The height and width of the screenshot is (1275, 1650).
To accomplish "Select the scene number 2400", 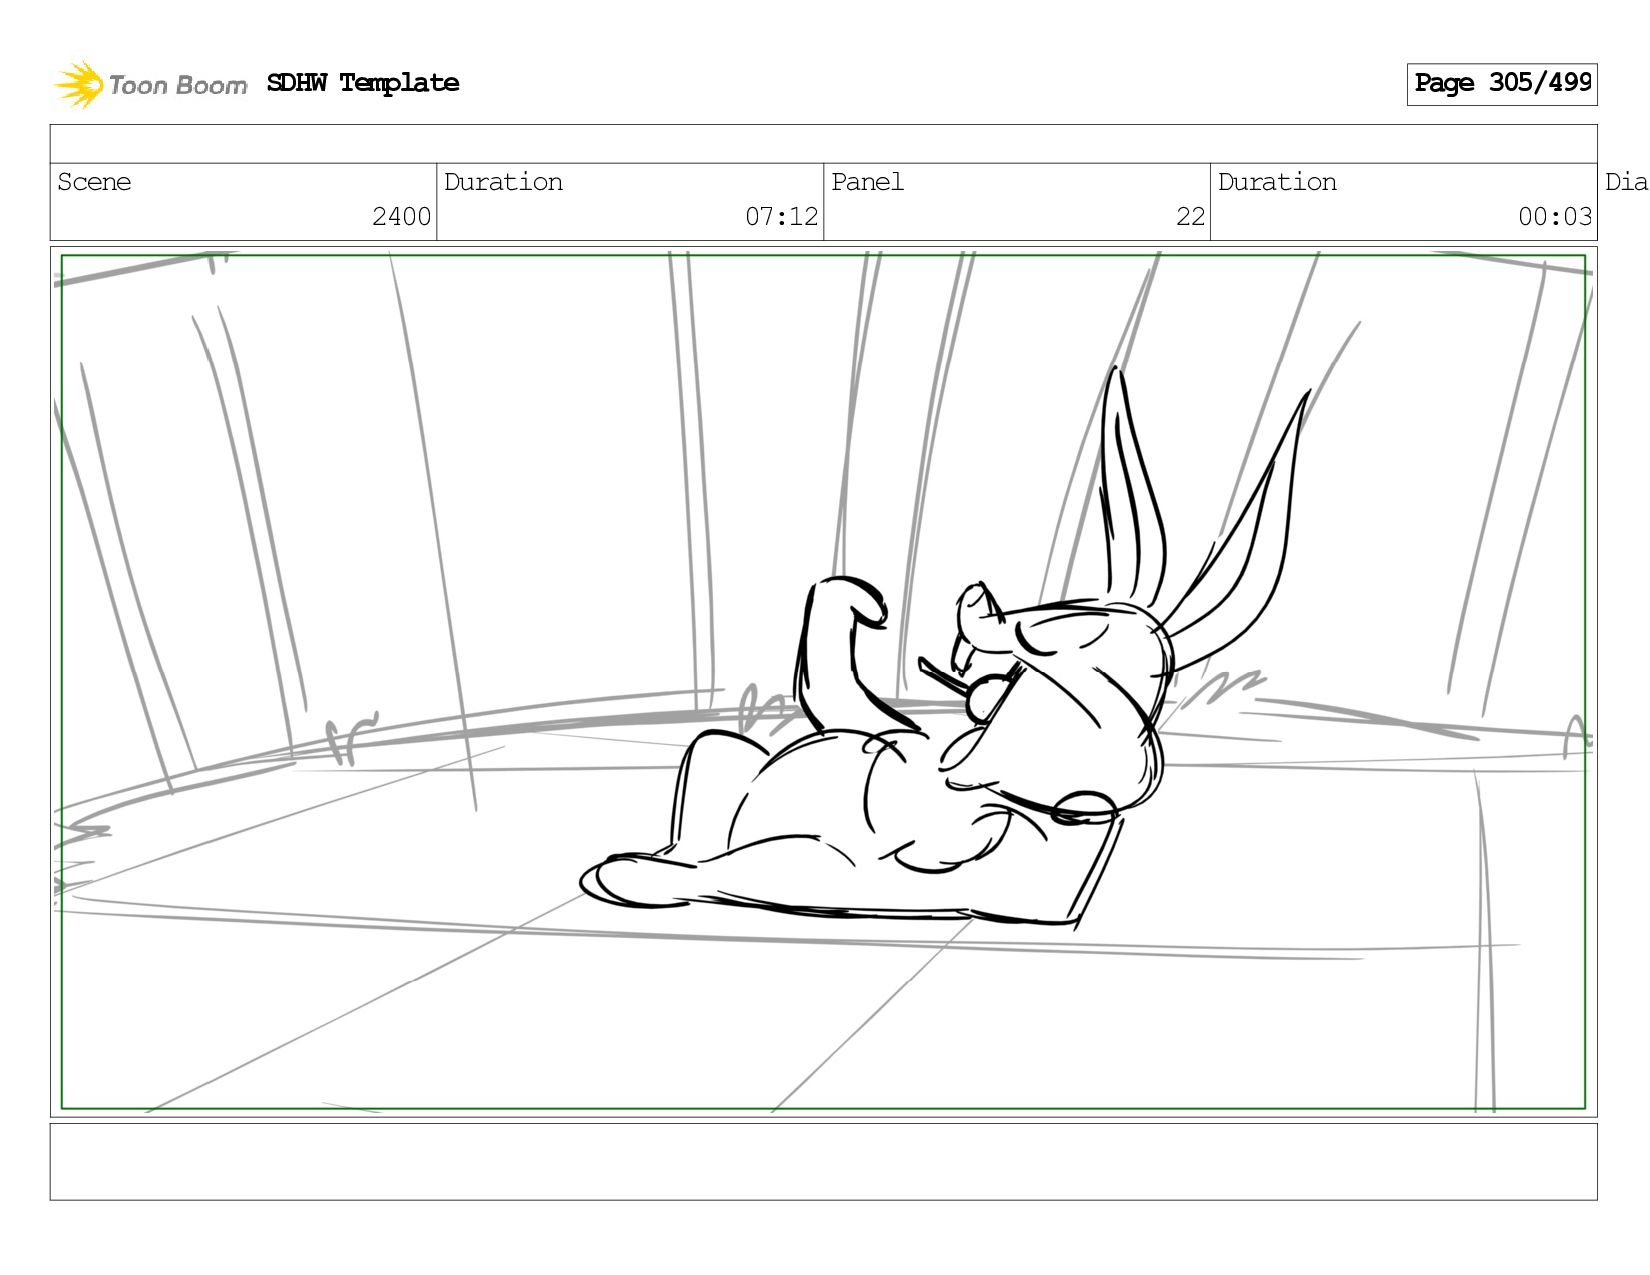I will [x=401, y=217].
